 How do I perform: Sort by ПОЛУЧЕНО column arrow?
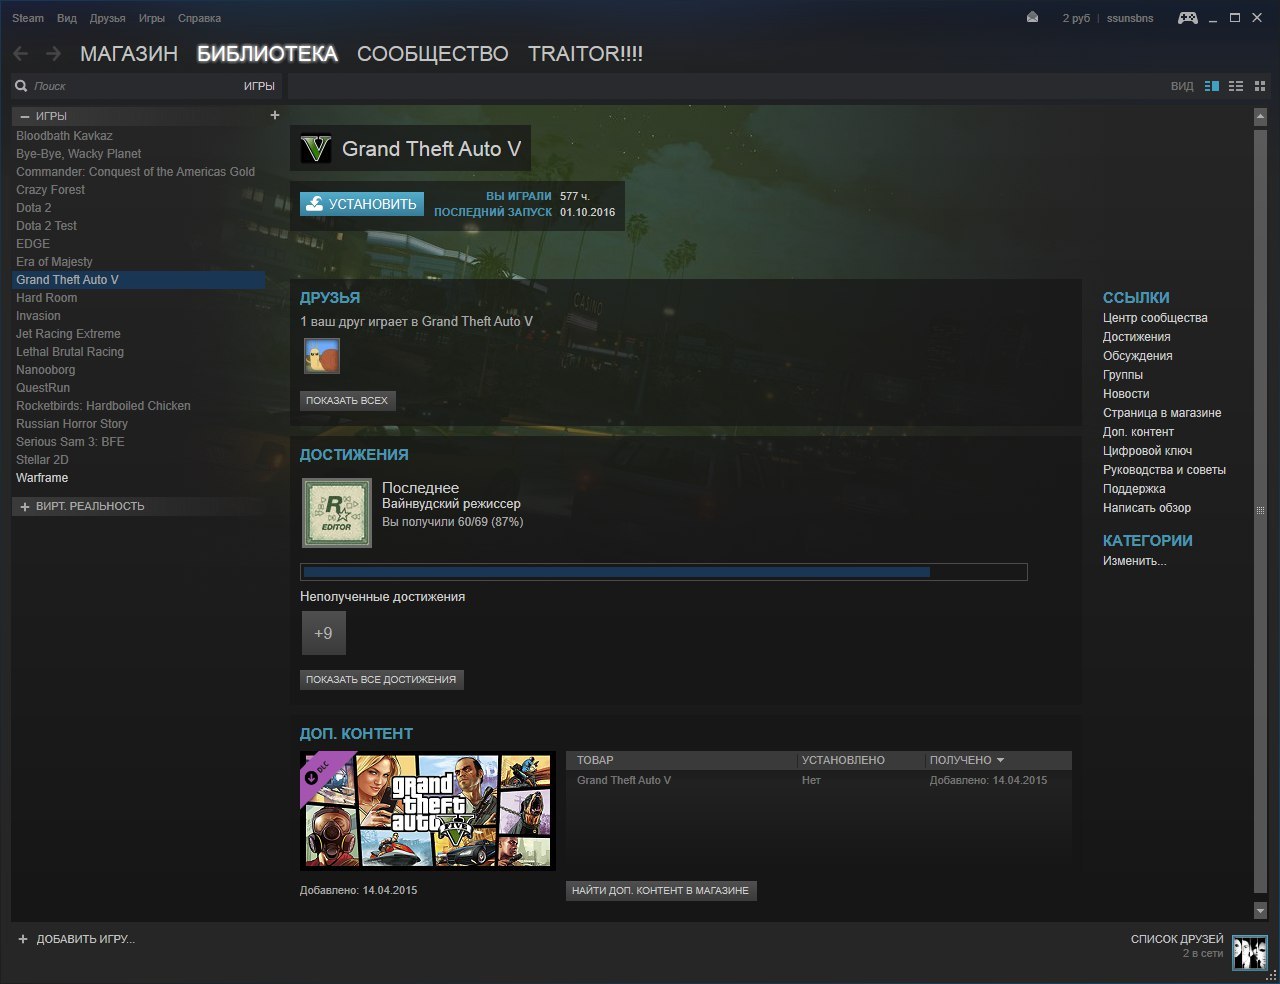[1000, 760]
